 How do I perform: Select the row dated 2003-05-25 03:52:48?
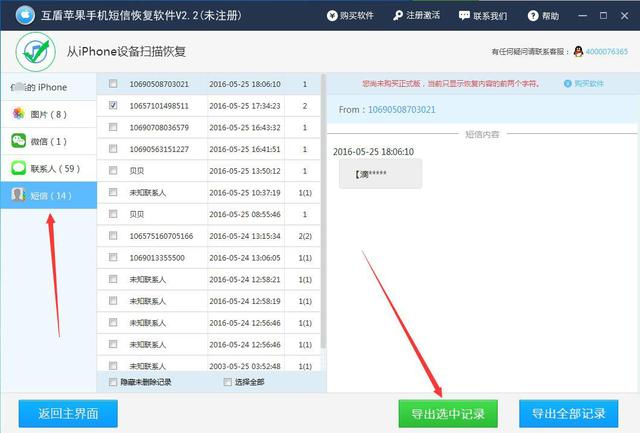pos(209,366)
